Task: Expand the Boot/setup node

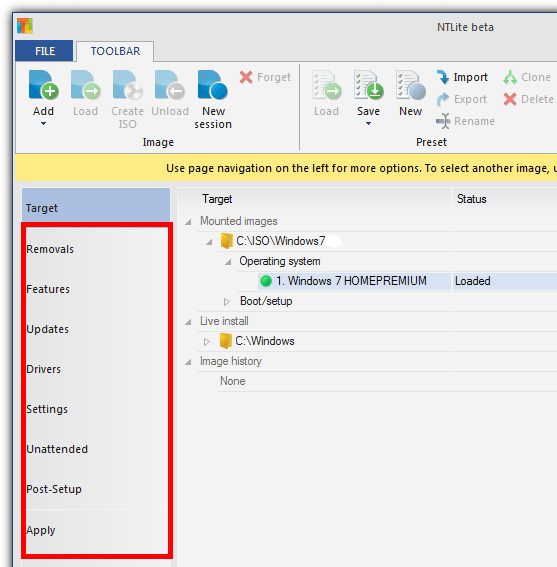Action: (x=227, y=302)
